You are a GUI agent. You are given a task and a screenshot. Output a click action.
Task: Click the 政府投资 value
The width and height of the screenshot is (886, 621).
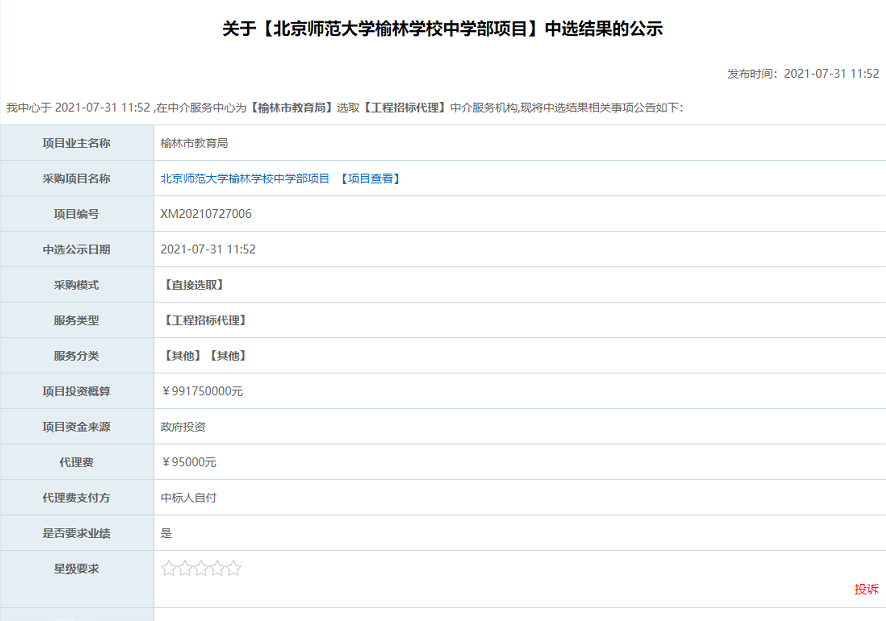click(183, 427)
